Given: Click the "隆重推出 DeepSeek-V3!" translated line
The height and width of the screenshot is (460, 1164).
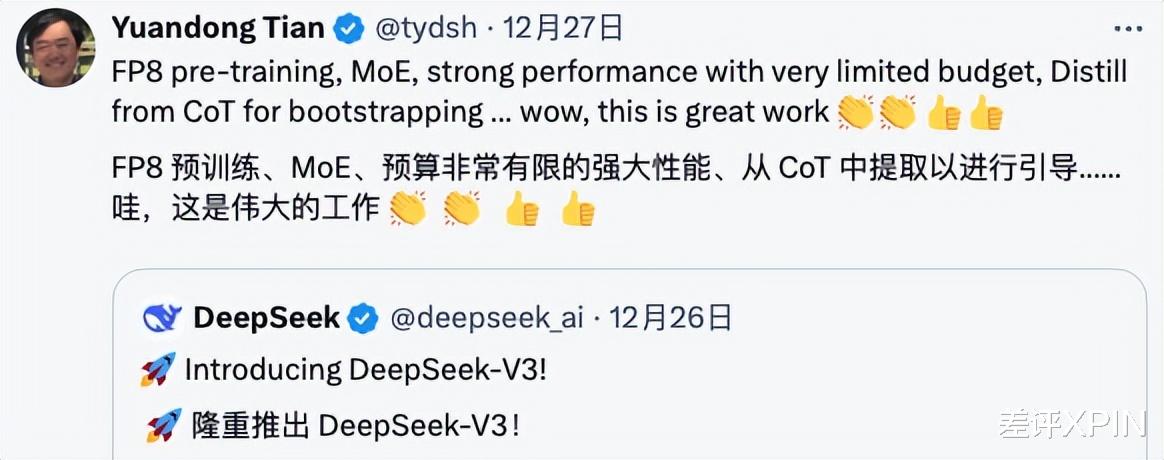Looking at the screenshot, I should (355, 426).
